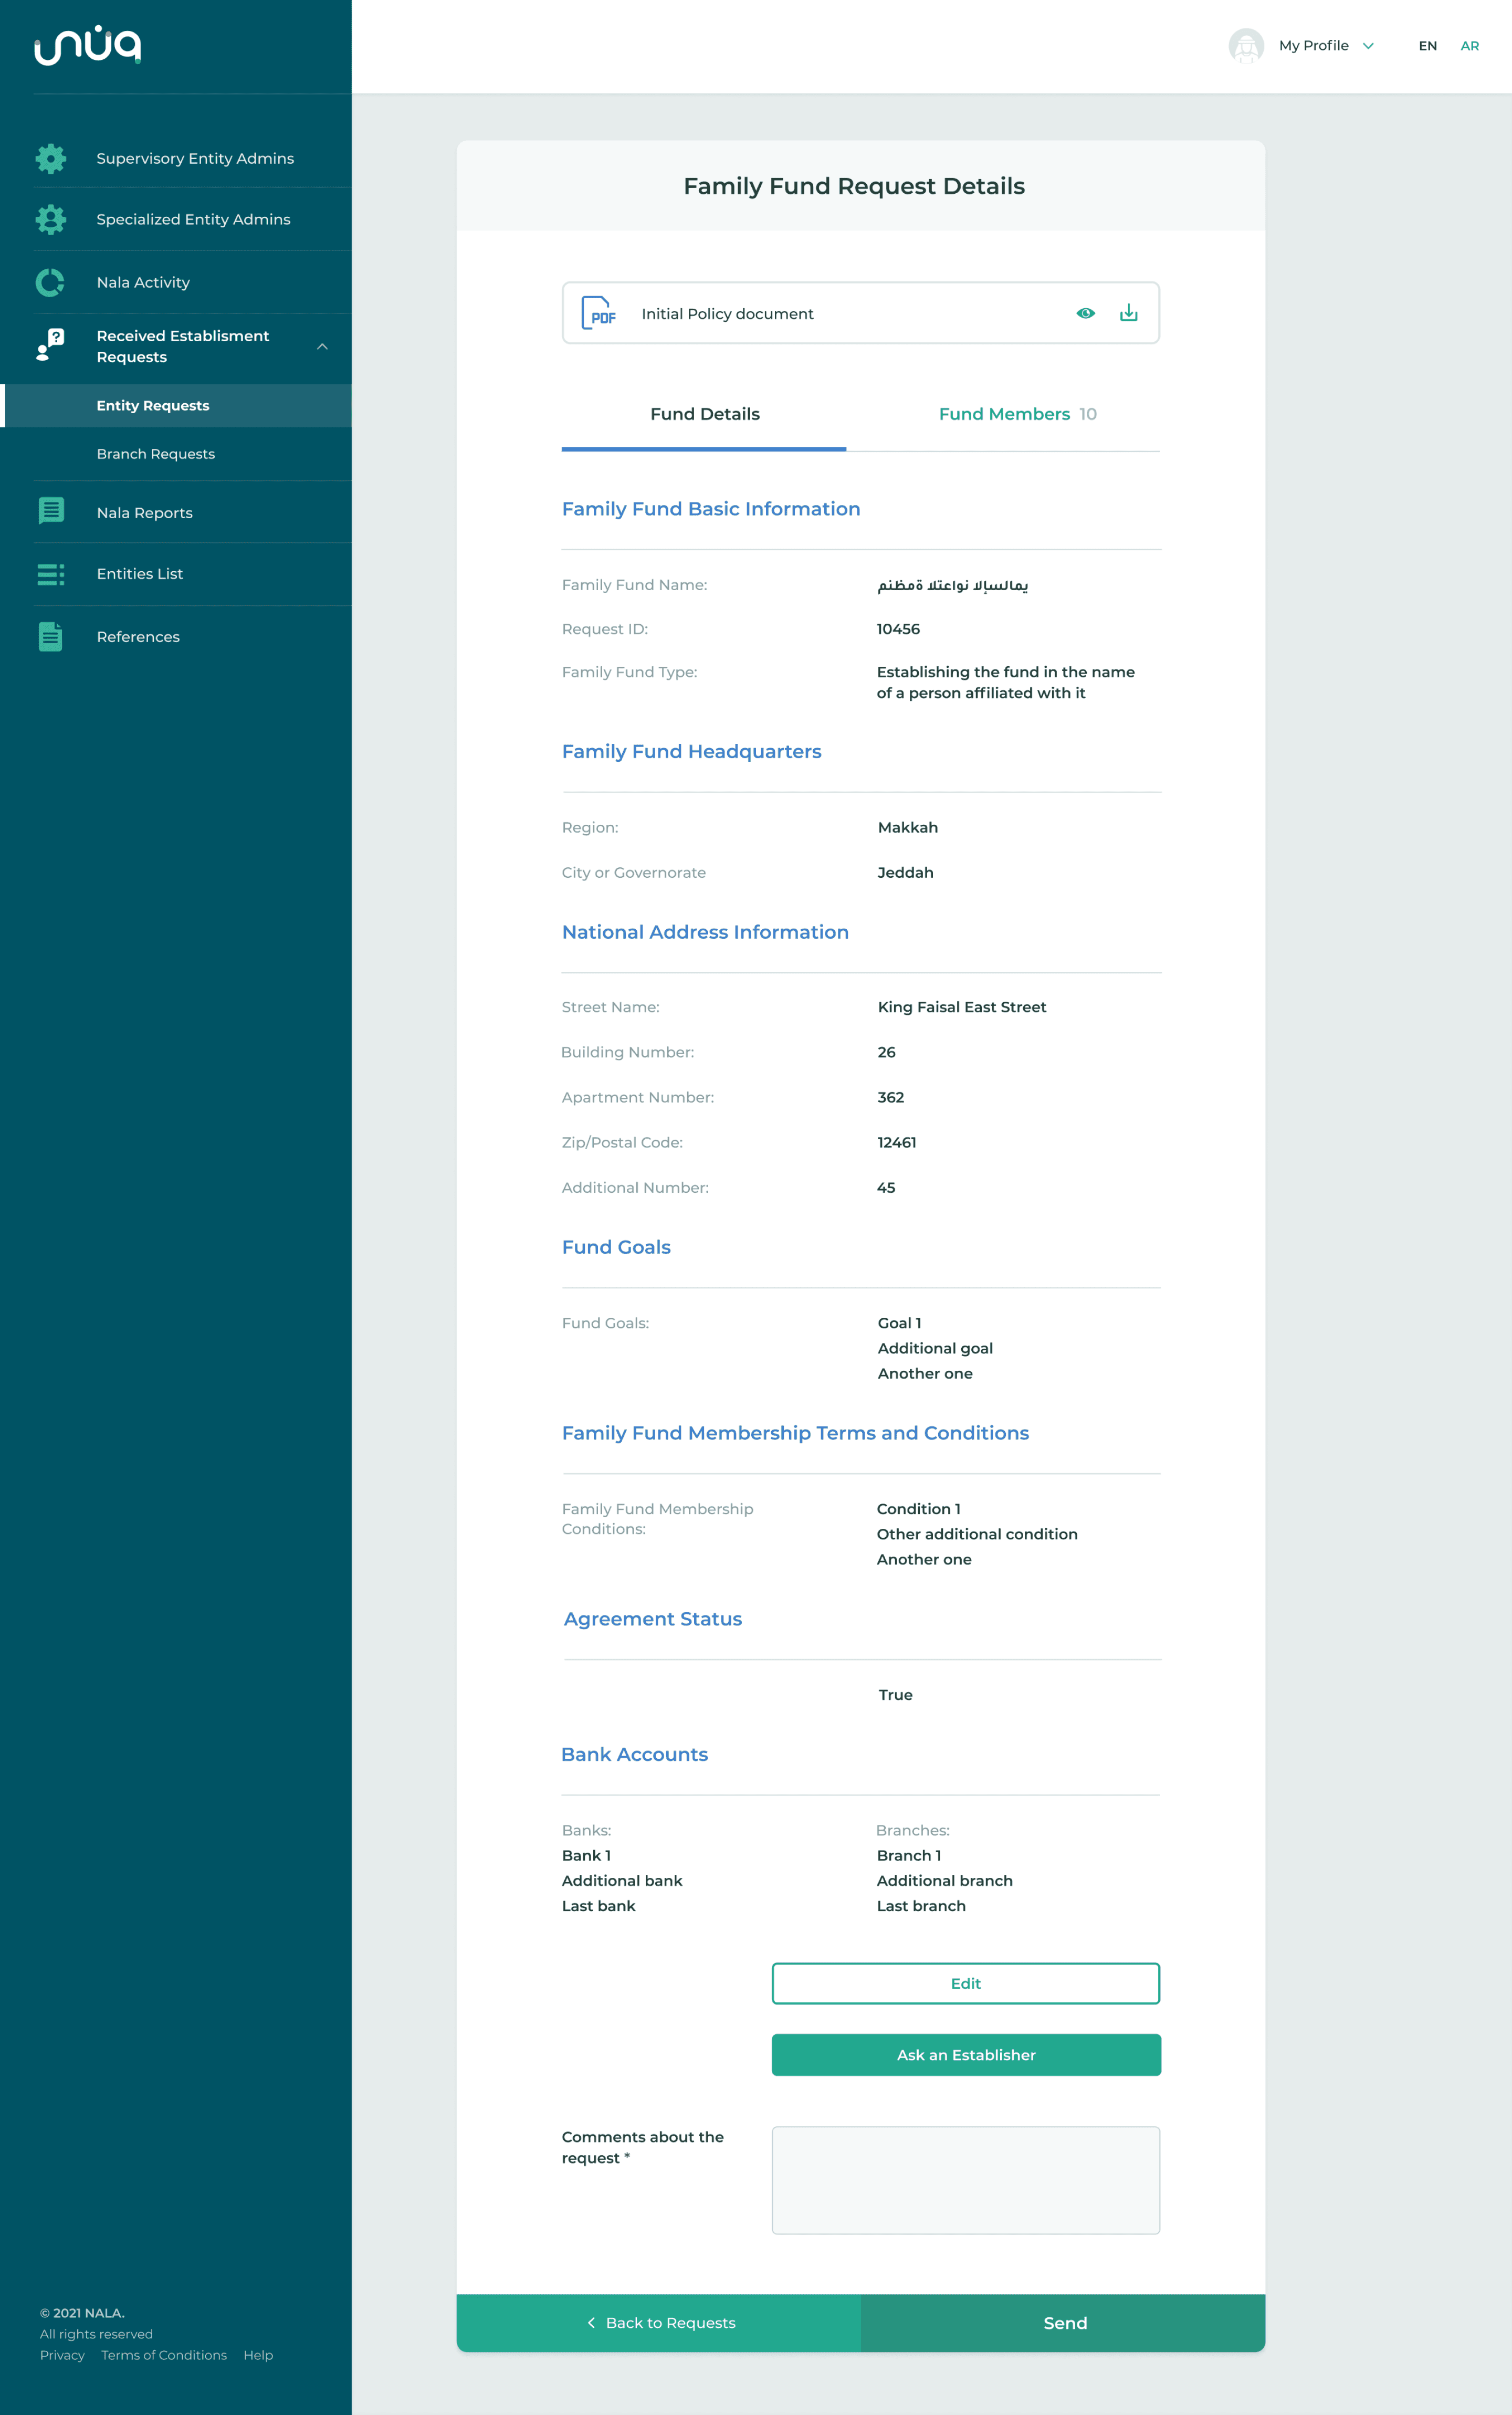Click the Entities List icon
1512x2415 pixels.
click(x=51, y=574)
